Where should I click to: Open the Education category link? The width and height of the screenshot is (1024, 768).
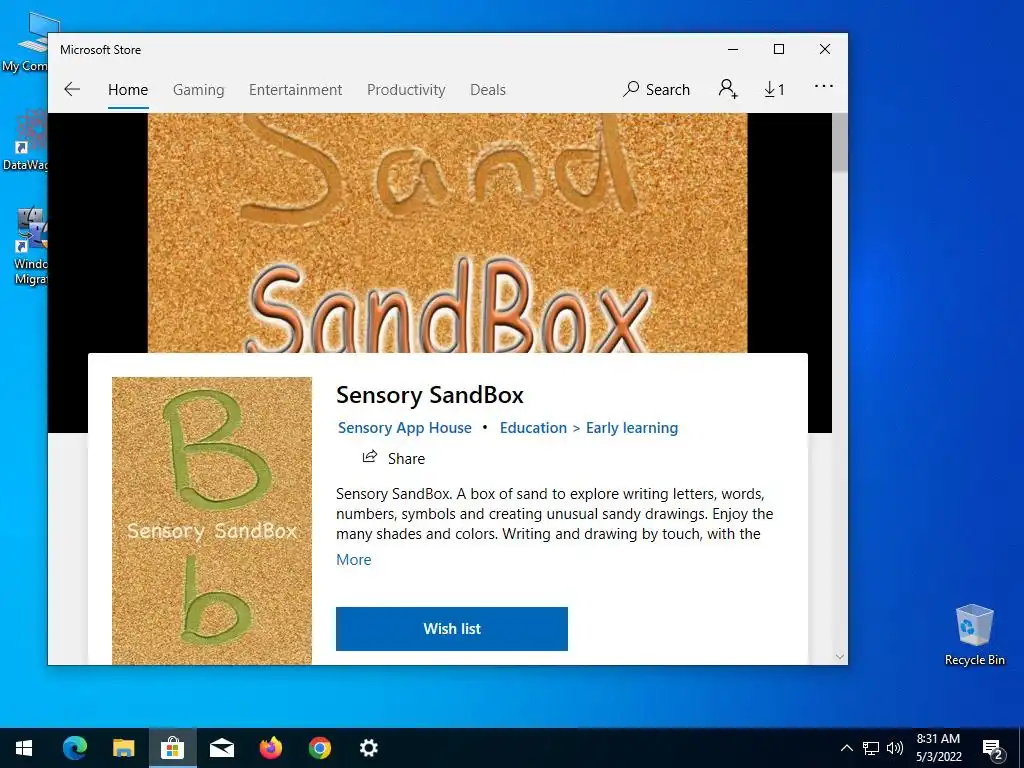click(x=533, y=428)
